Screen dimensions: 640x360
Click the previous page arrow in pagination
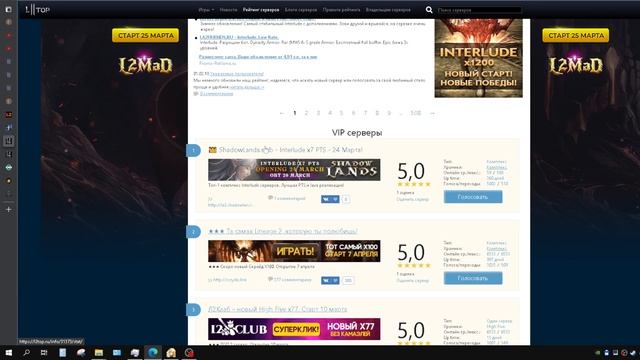[282, 113]
